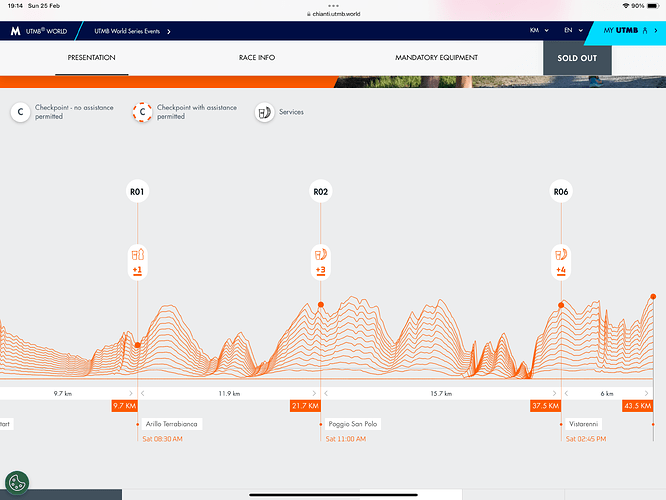Open services icon under R01
Screen dimensions: 666x500
[x=137, y=254]
